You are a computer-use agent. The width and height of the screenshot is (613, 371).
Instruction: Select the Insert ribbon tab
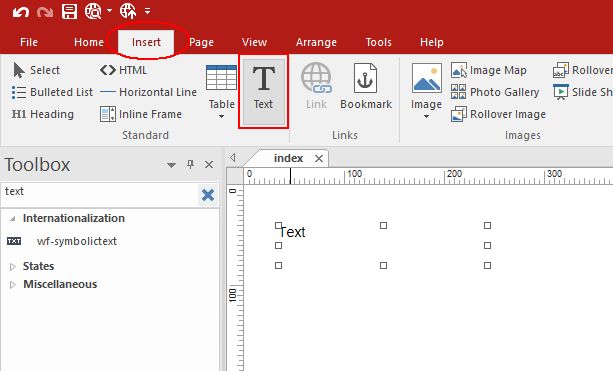point(146,42)
